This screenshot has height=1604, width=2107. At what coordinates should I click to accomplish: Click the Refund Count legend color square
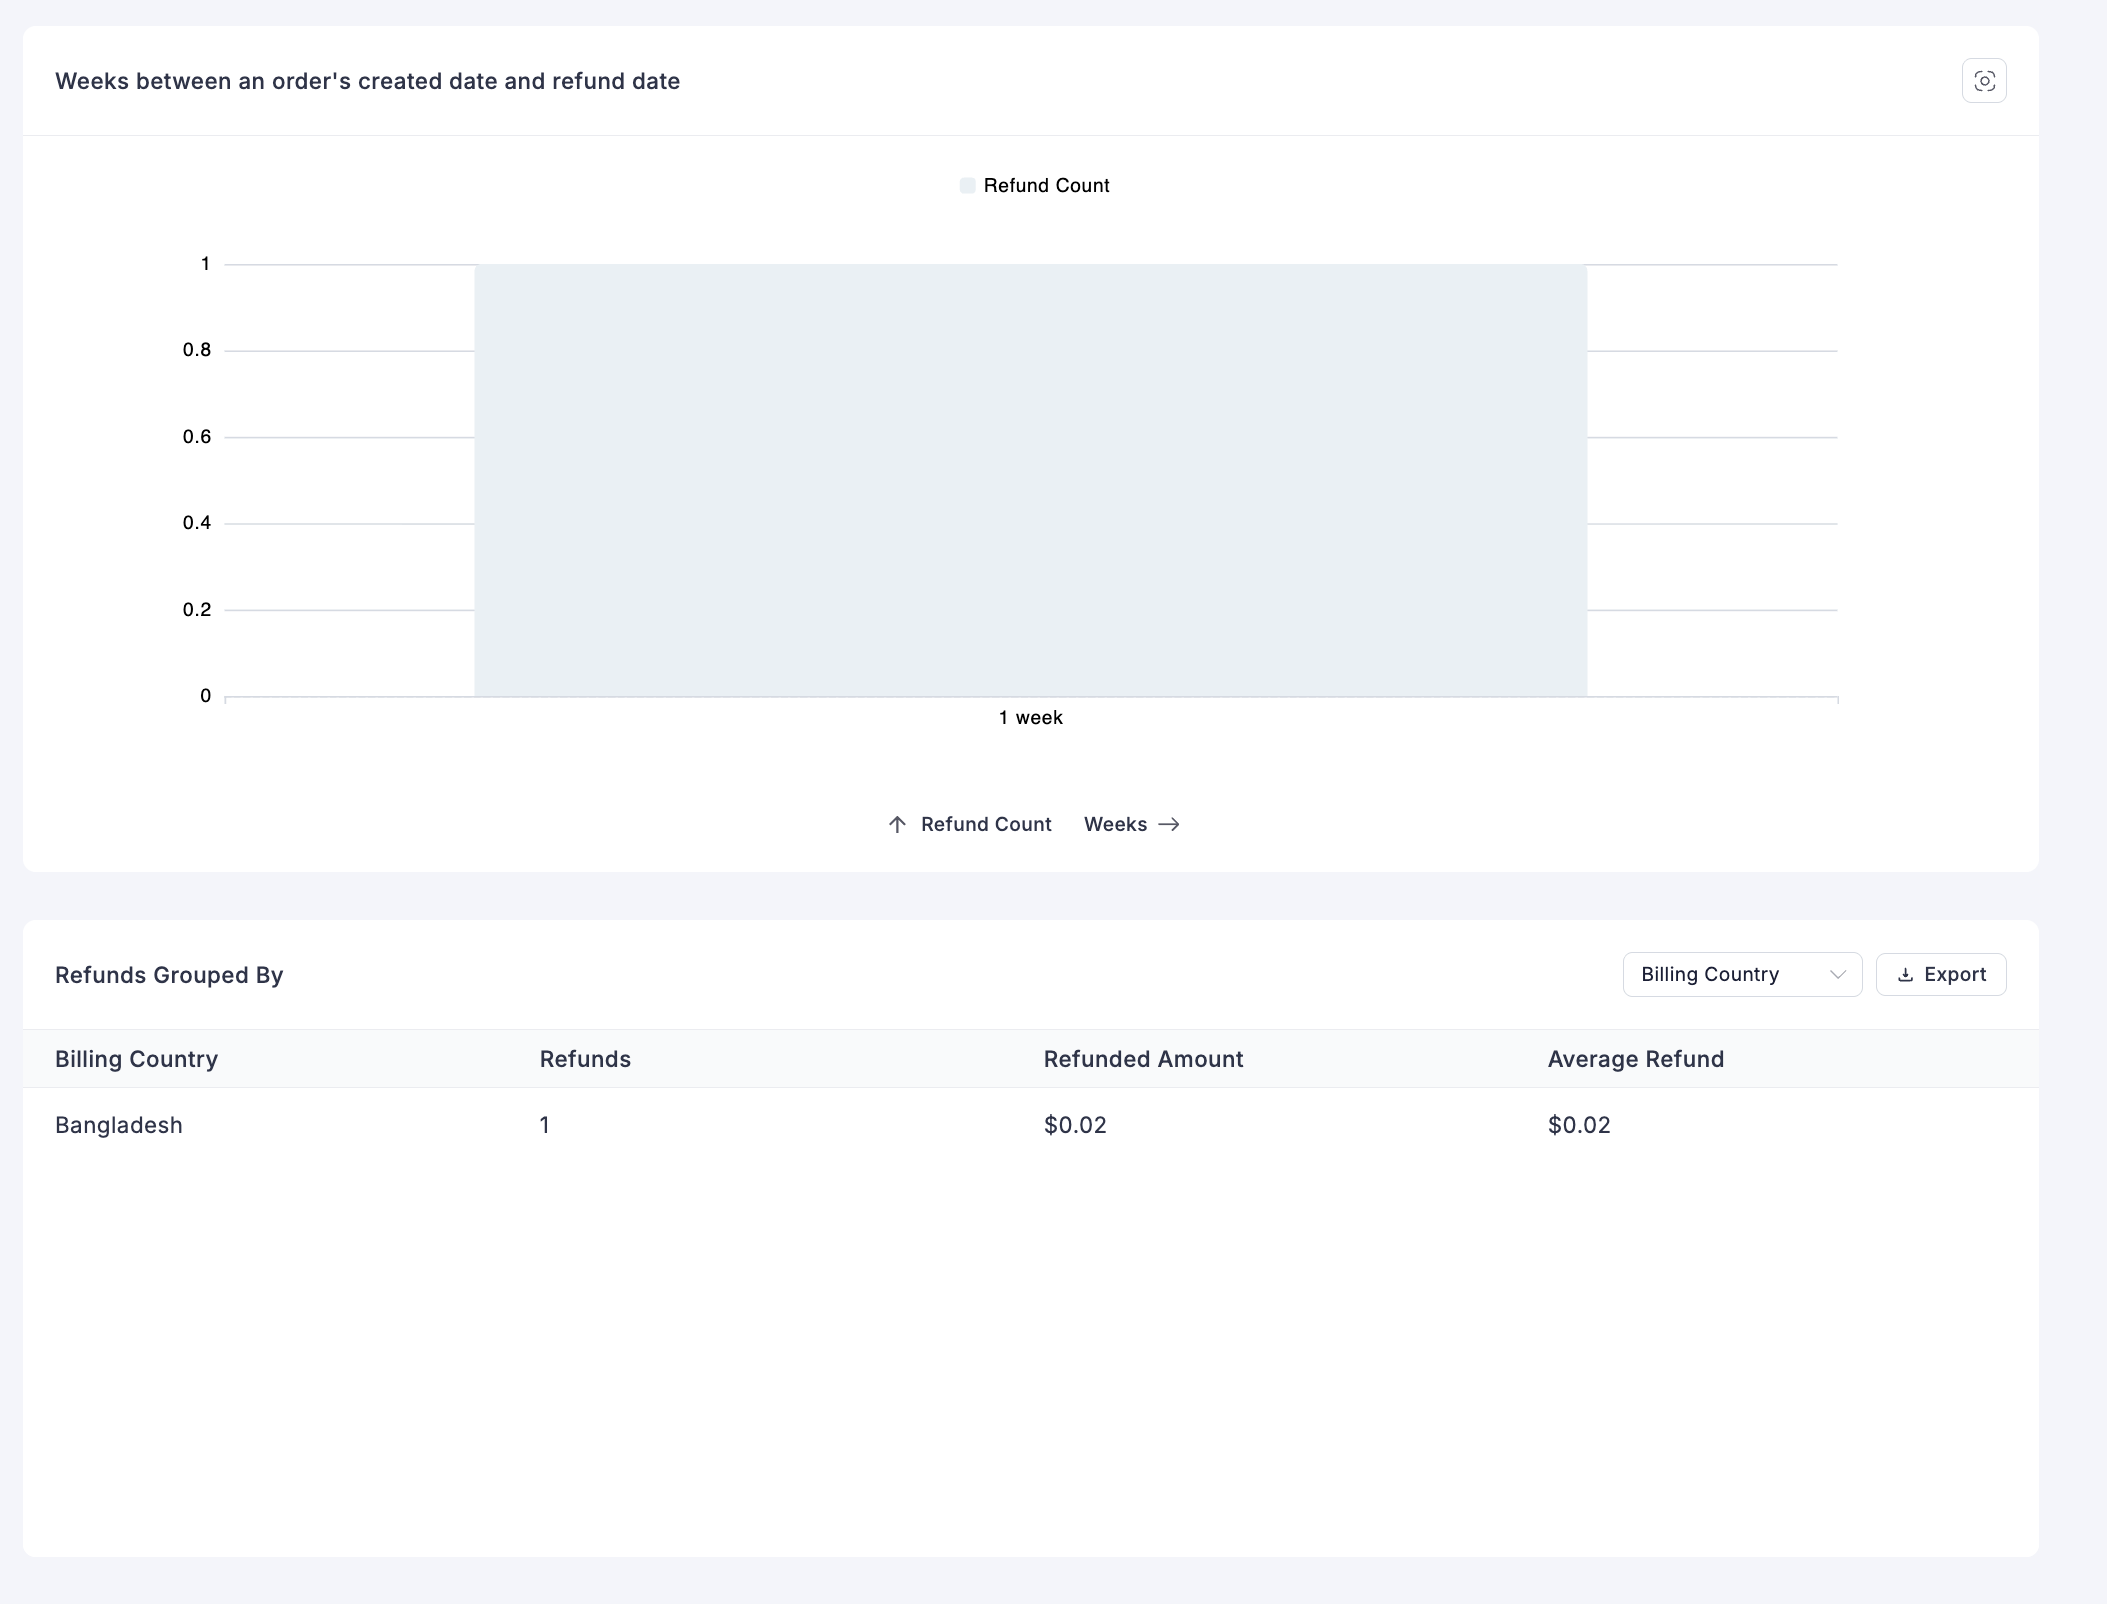pyautogui.click(x=966, y=185)
